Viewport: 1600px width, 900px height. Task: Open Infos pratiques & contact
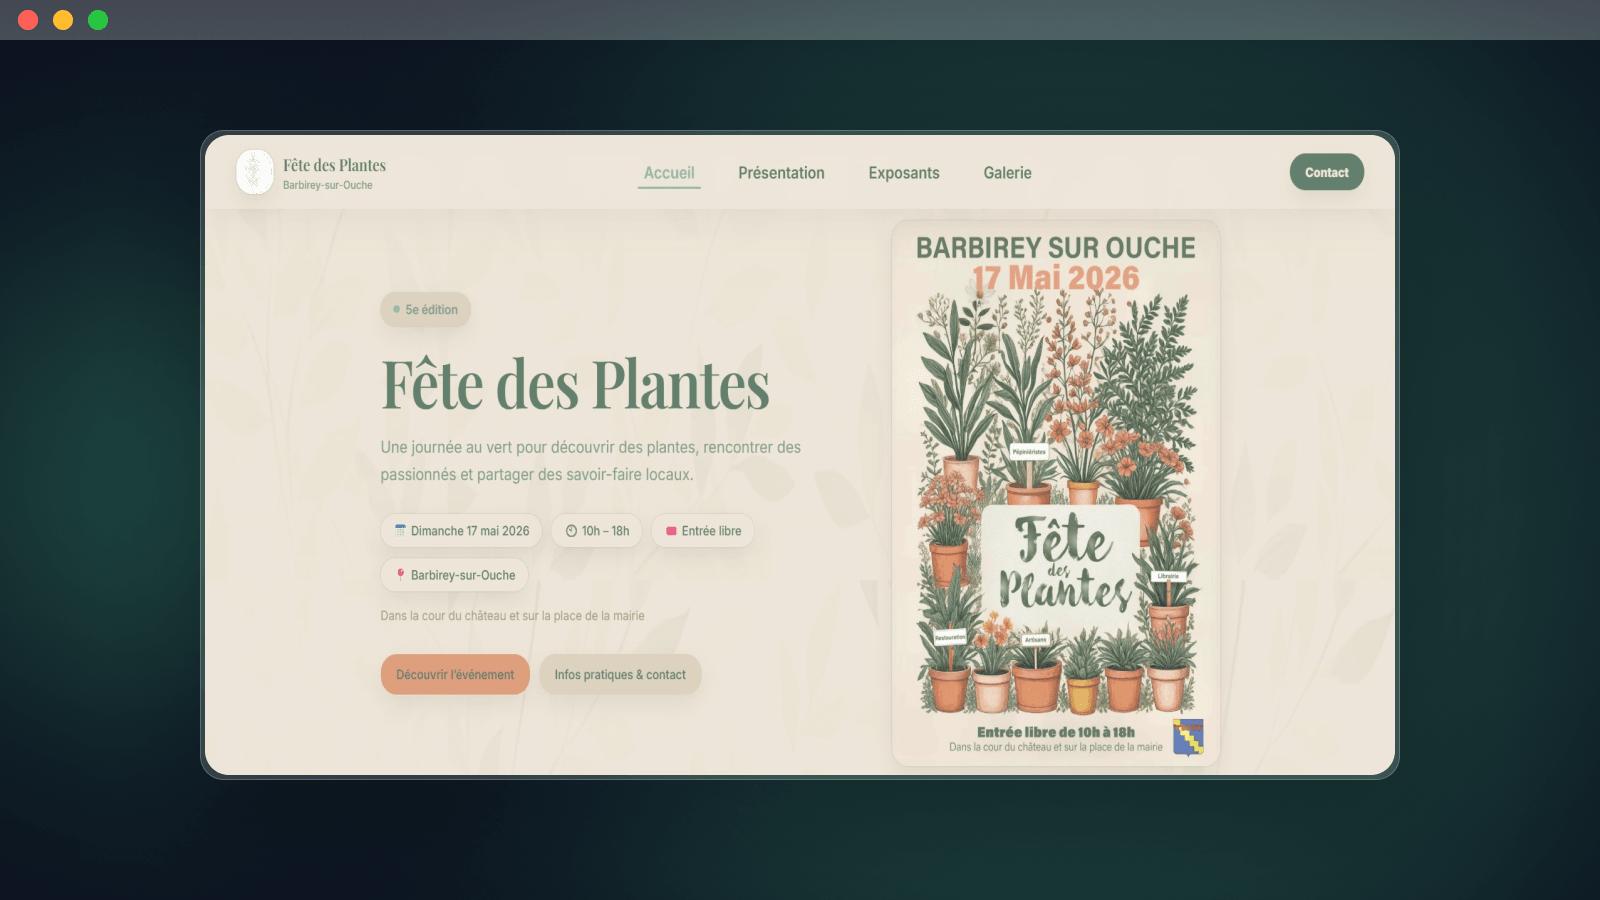point(620,674)
